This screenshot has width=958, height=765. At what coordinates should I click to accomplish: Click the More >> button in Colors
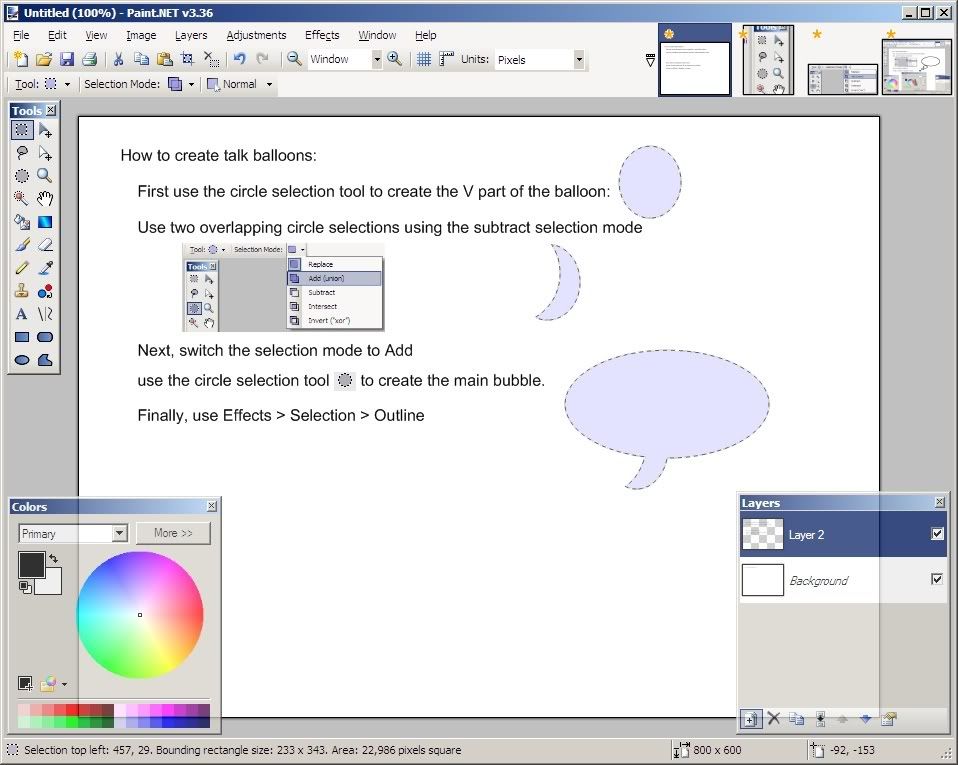coord(173,533)
